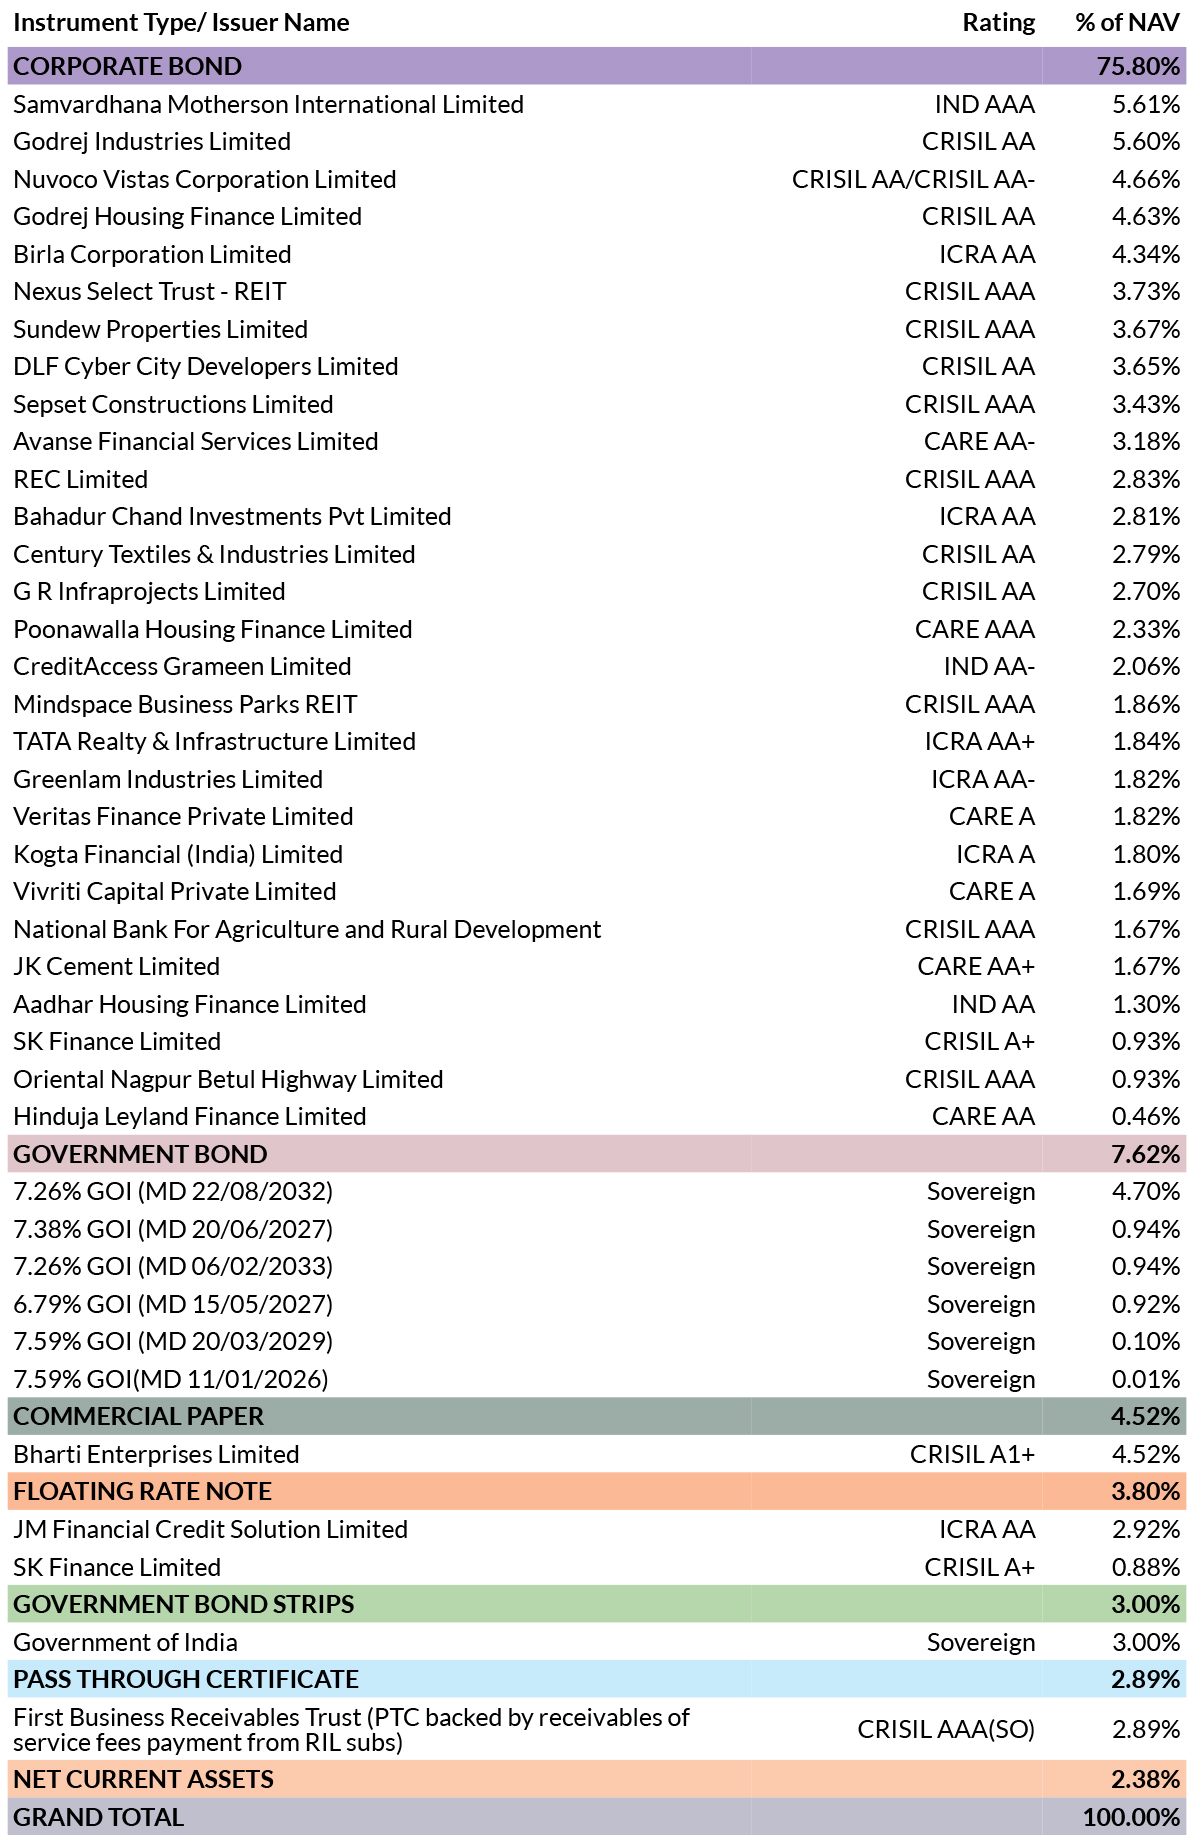The width and height of the screenshot is (1190, 1839).
Task: Select the Nuvoco Vistas CRISIL AA/CRISIL AA- rating
Action: (913, 180)
